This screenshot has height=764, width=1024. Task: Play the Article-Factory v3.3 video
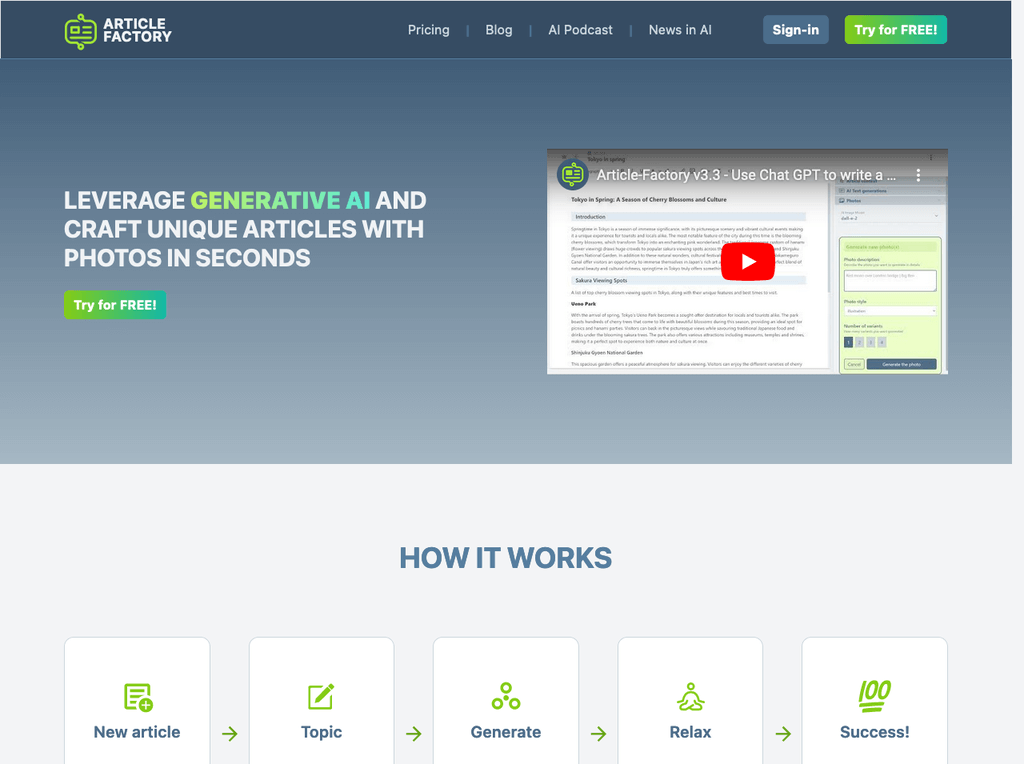pos(747,261)
